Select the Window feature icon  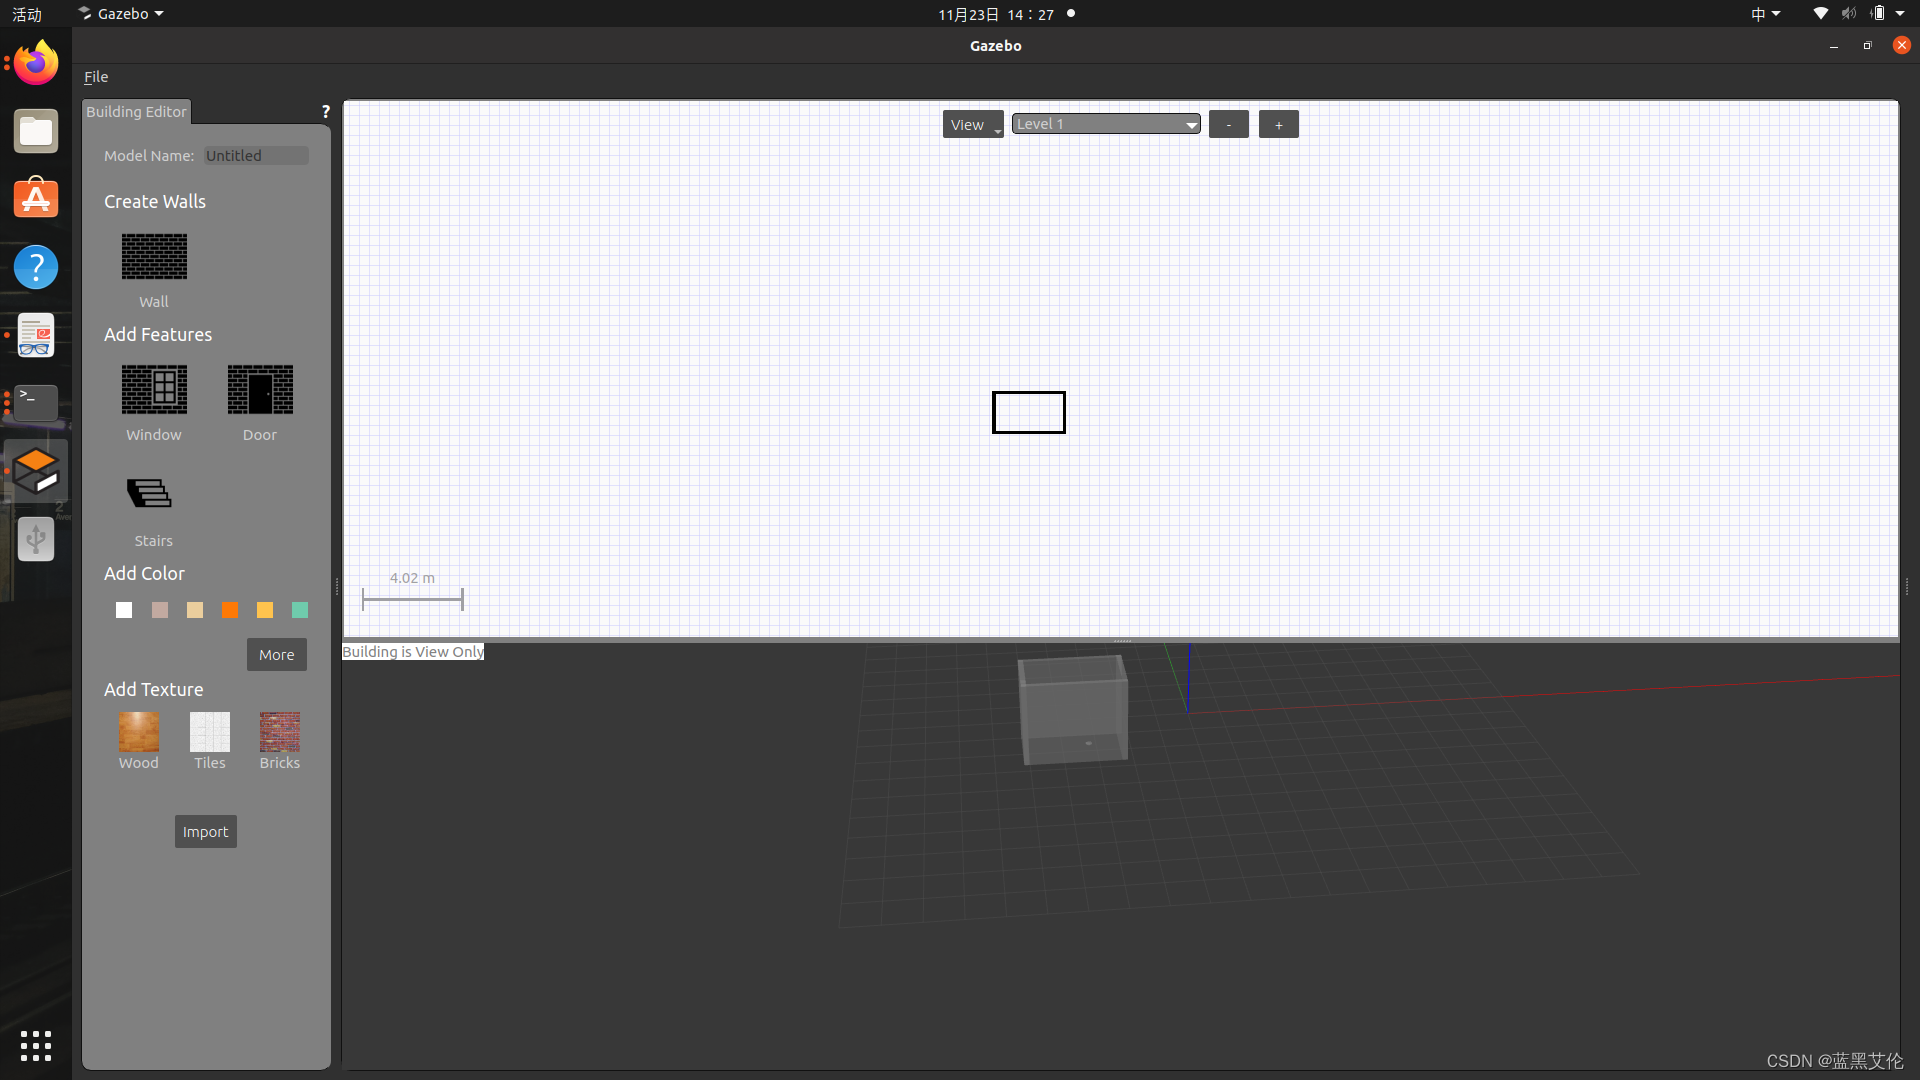154,390
